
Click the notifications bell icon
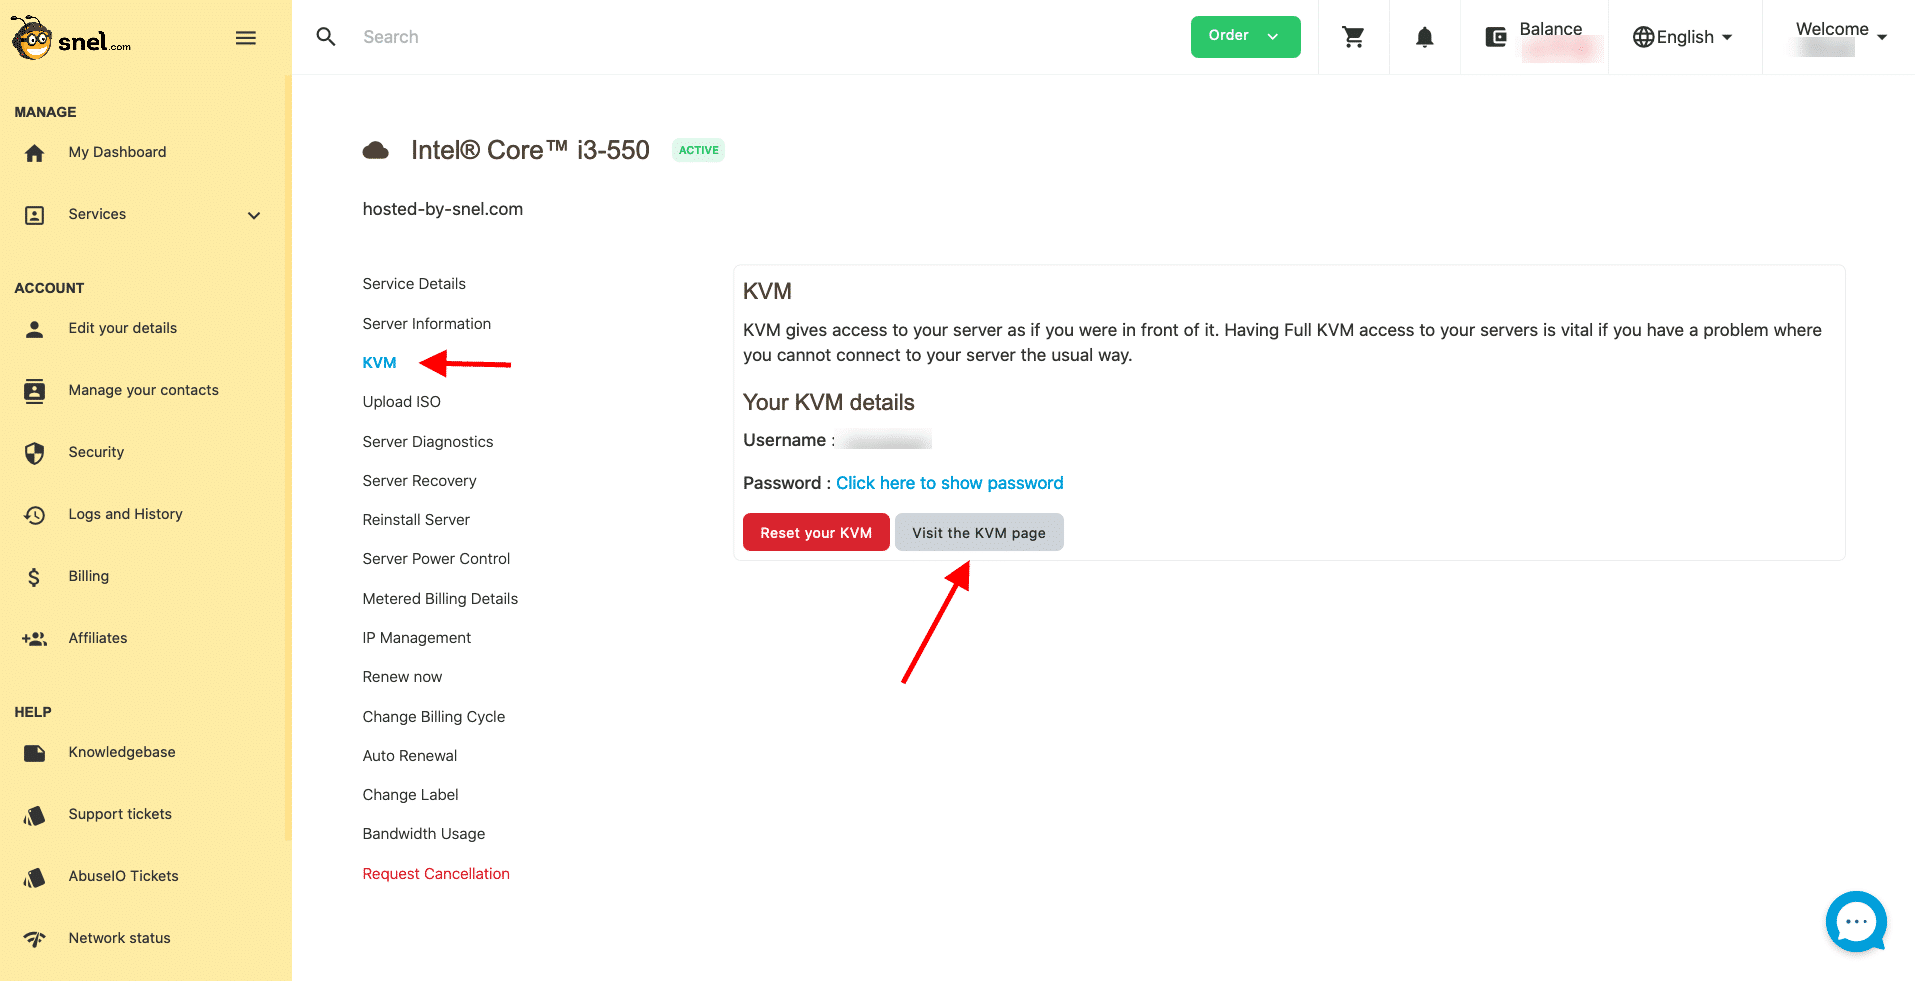(1424, 37)
